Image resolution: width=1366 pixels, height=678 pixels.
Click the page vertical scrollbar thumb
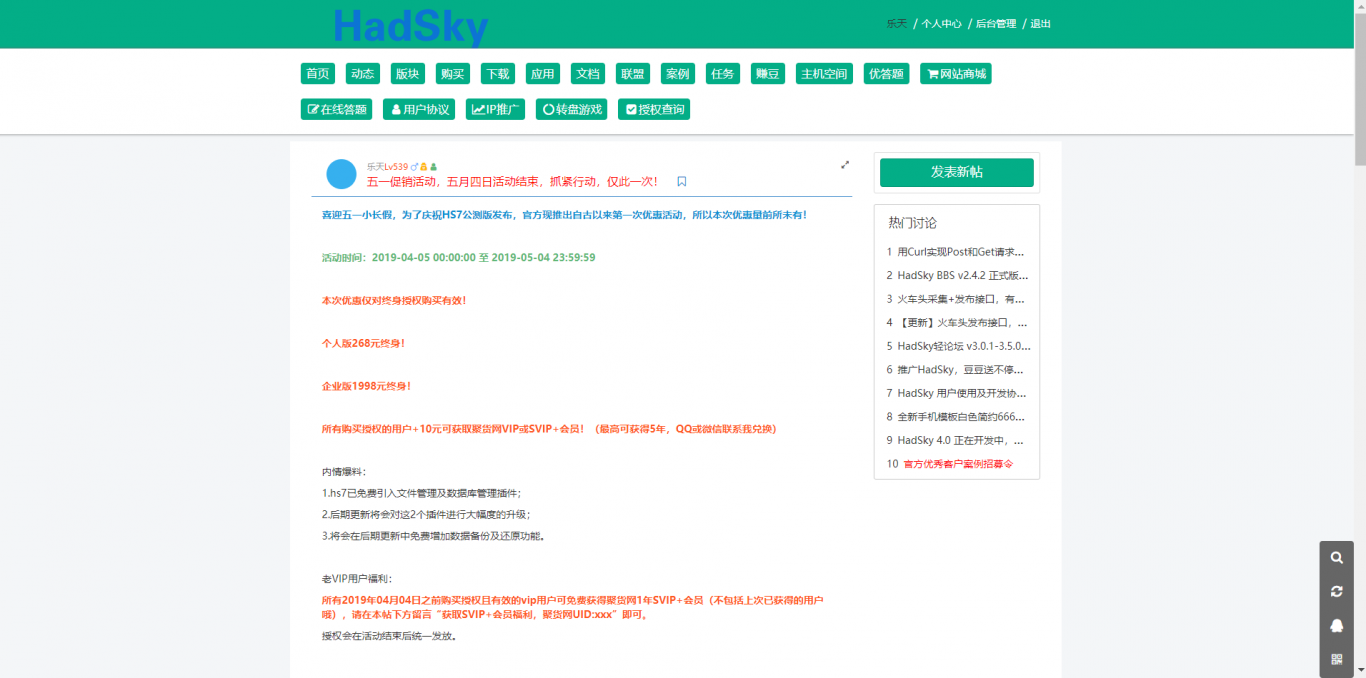1359,90
